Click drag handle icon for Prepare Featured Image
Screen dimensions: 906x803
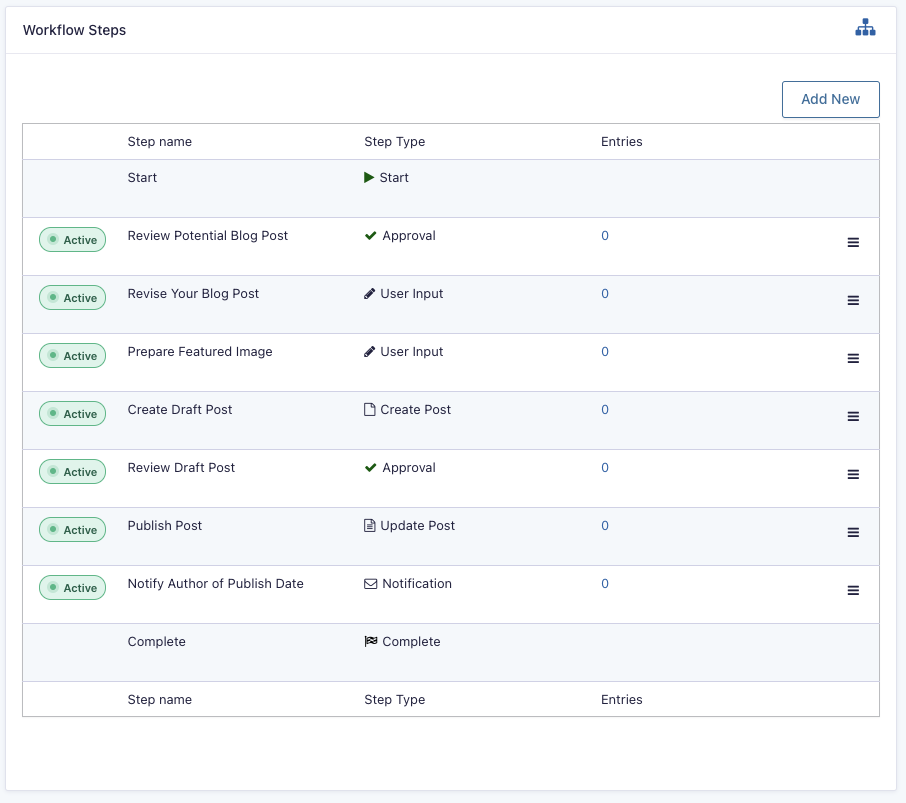click(853, 358)
